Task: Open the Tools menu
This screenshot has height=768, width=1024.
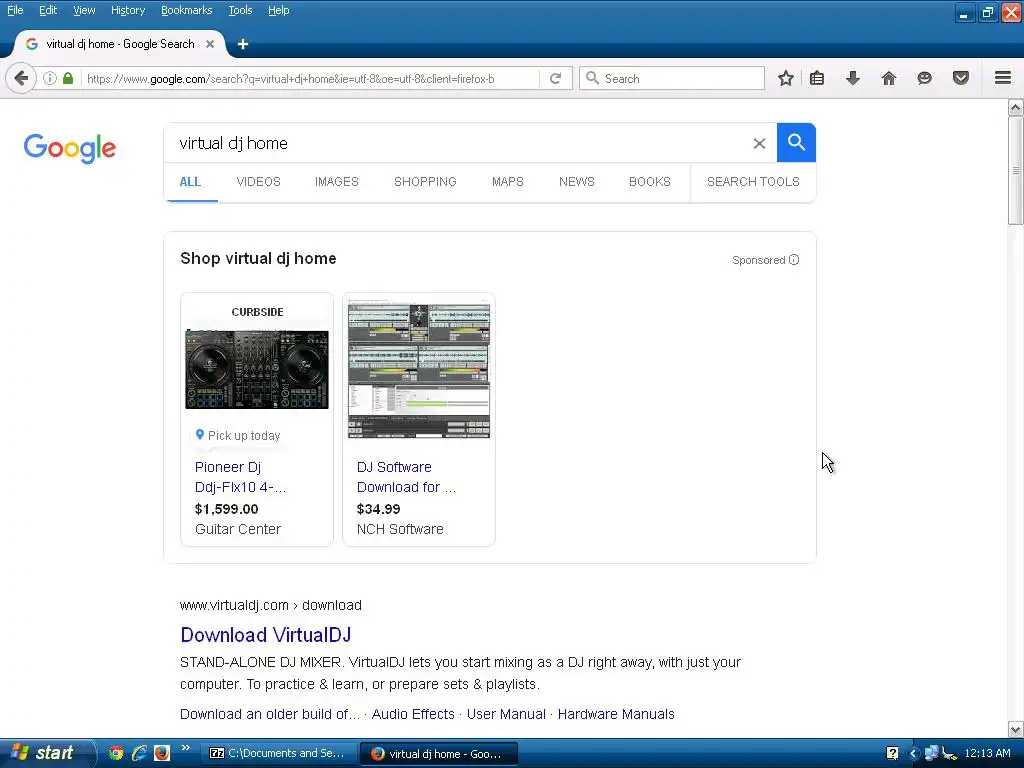Action: 240,10
